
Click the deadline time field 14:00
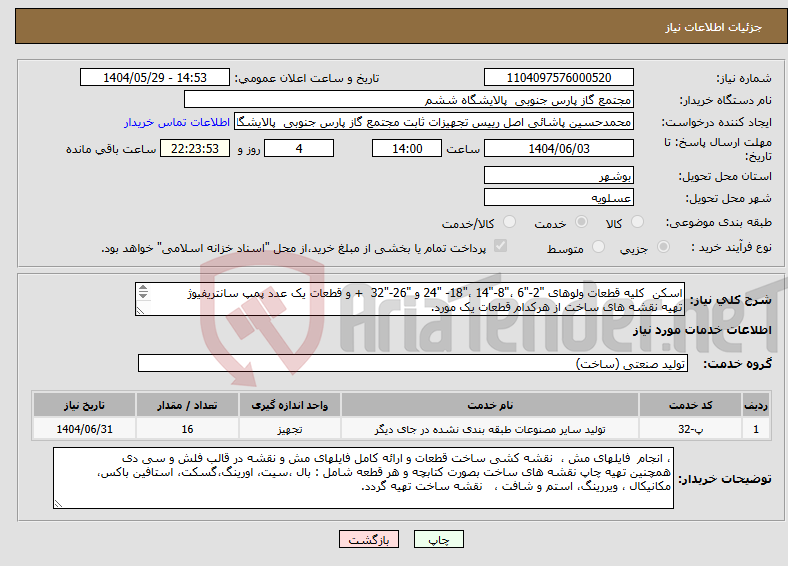click(x=407, y=148)
